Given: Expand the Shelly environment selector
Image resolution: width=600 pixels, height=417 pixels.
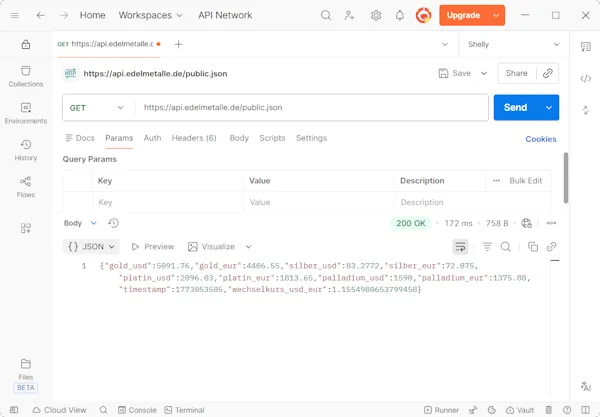Looking at the screenshot, I should [512, 44].
